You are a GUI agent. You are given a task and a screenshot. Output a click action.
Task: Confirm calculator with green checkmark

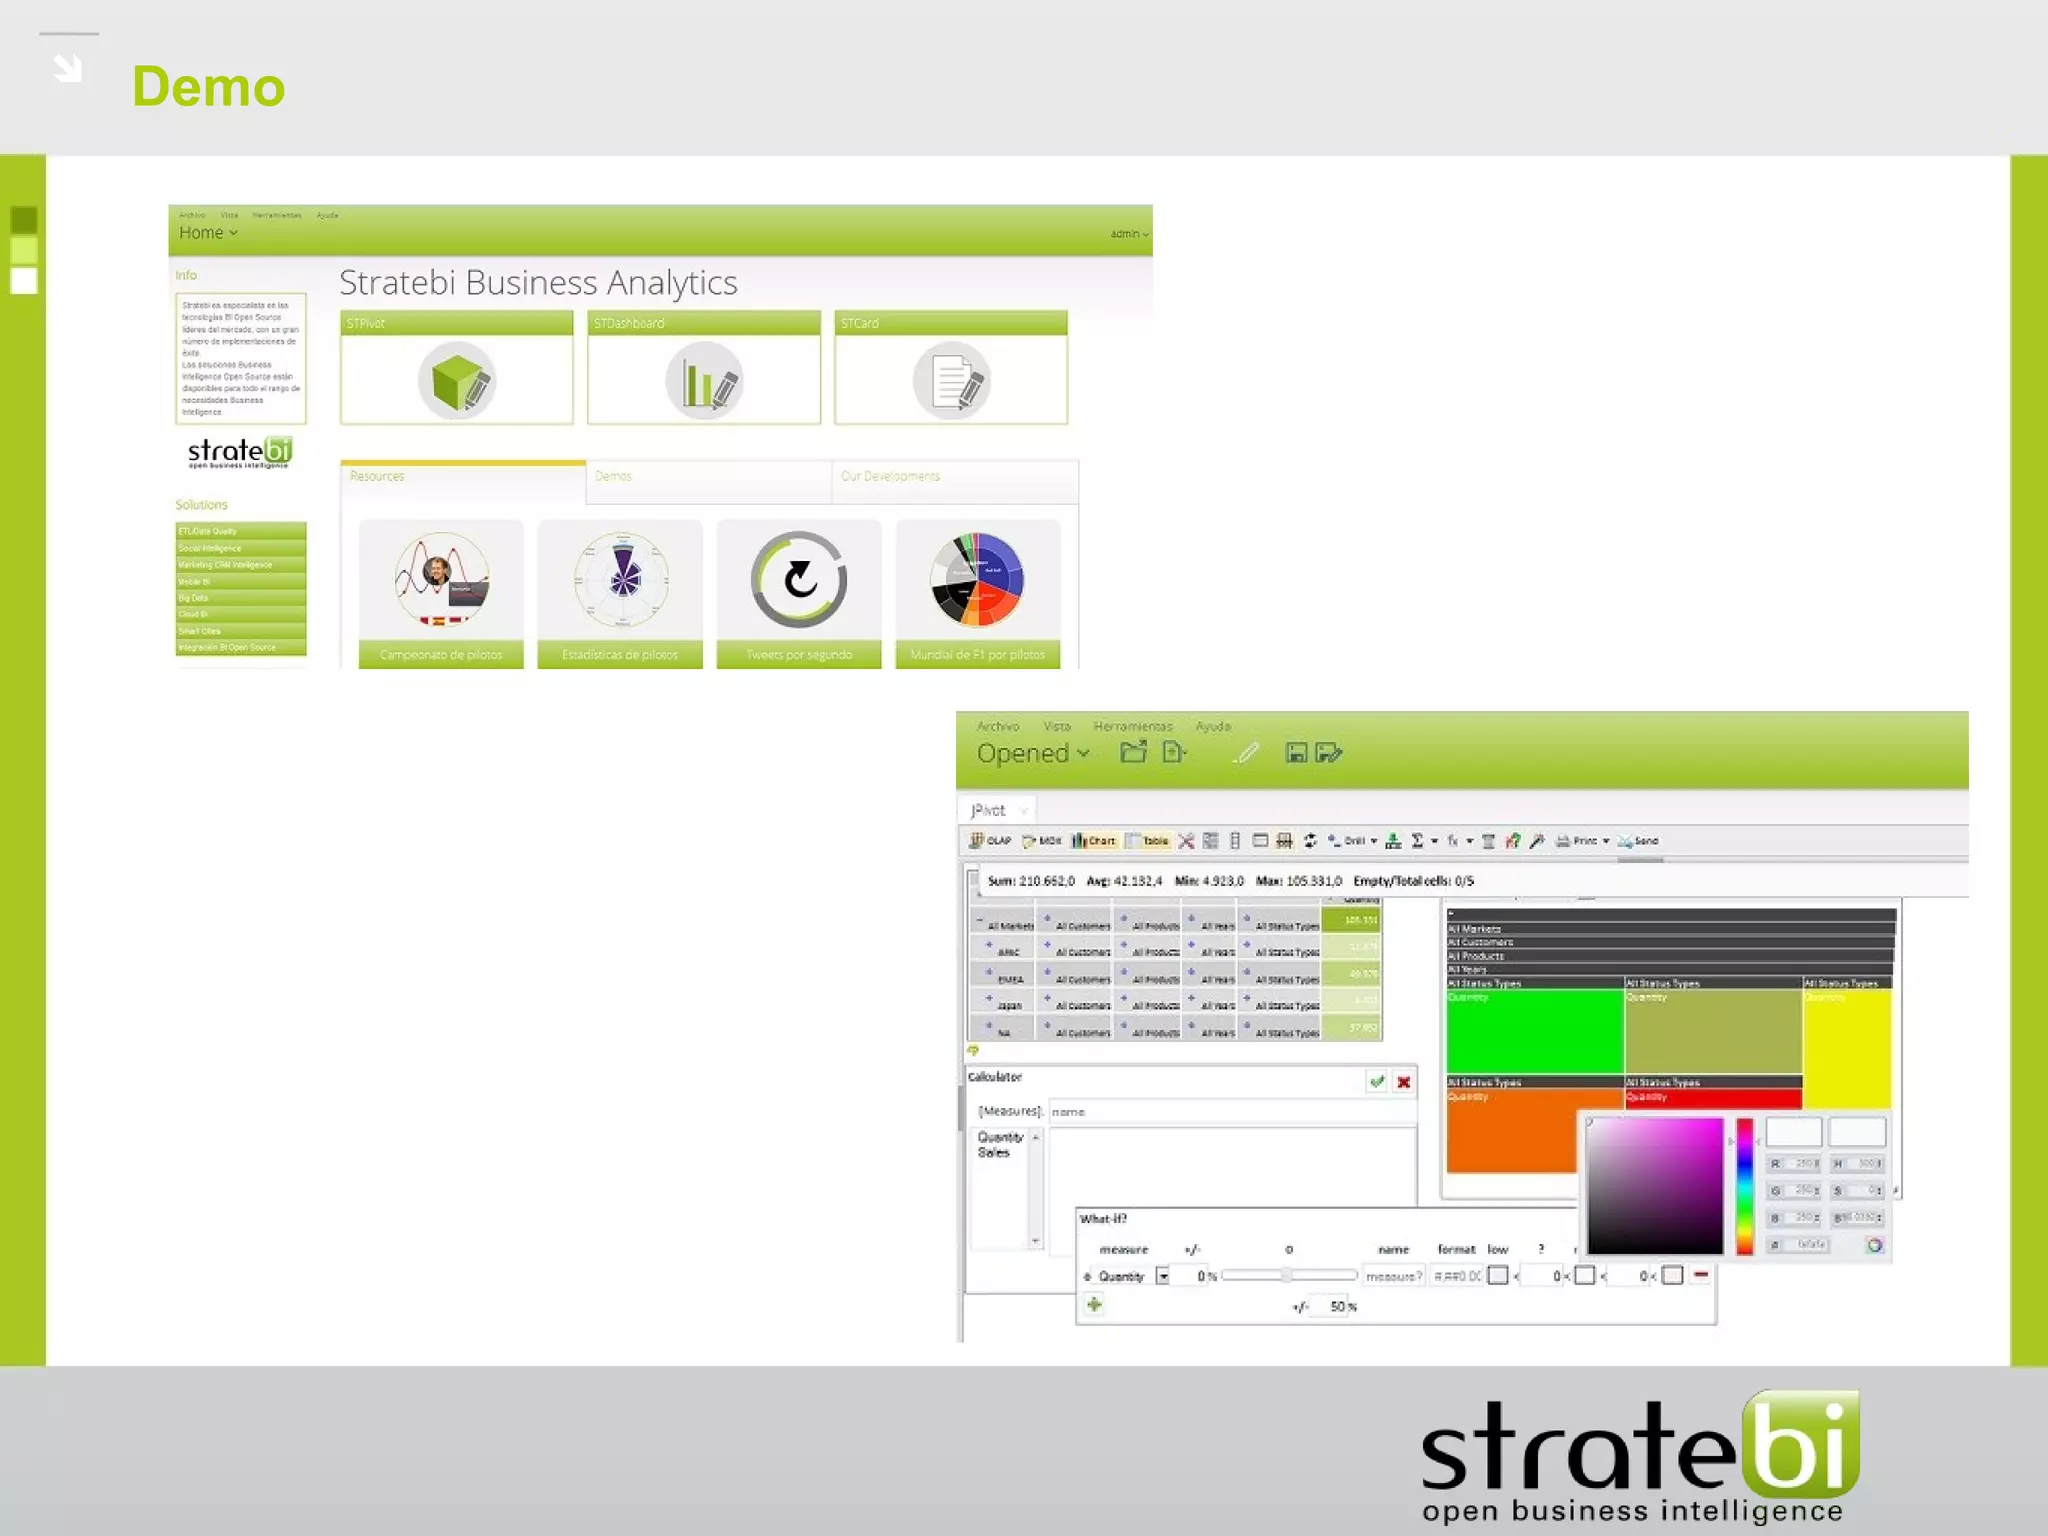pos(1377,1081)
